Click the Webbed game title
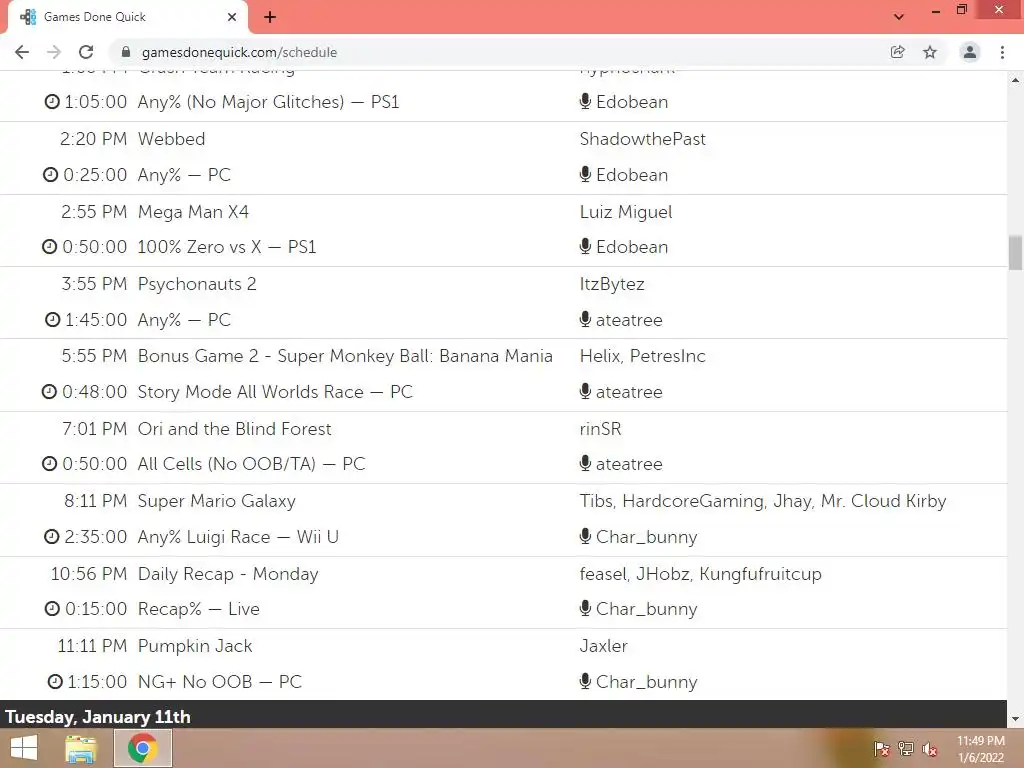This screenshot has height=768, width=1024. point(171,138)
